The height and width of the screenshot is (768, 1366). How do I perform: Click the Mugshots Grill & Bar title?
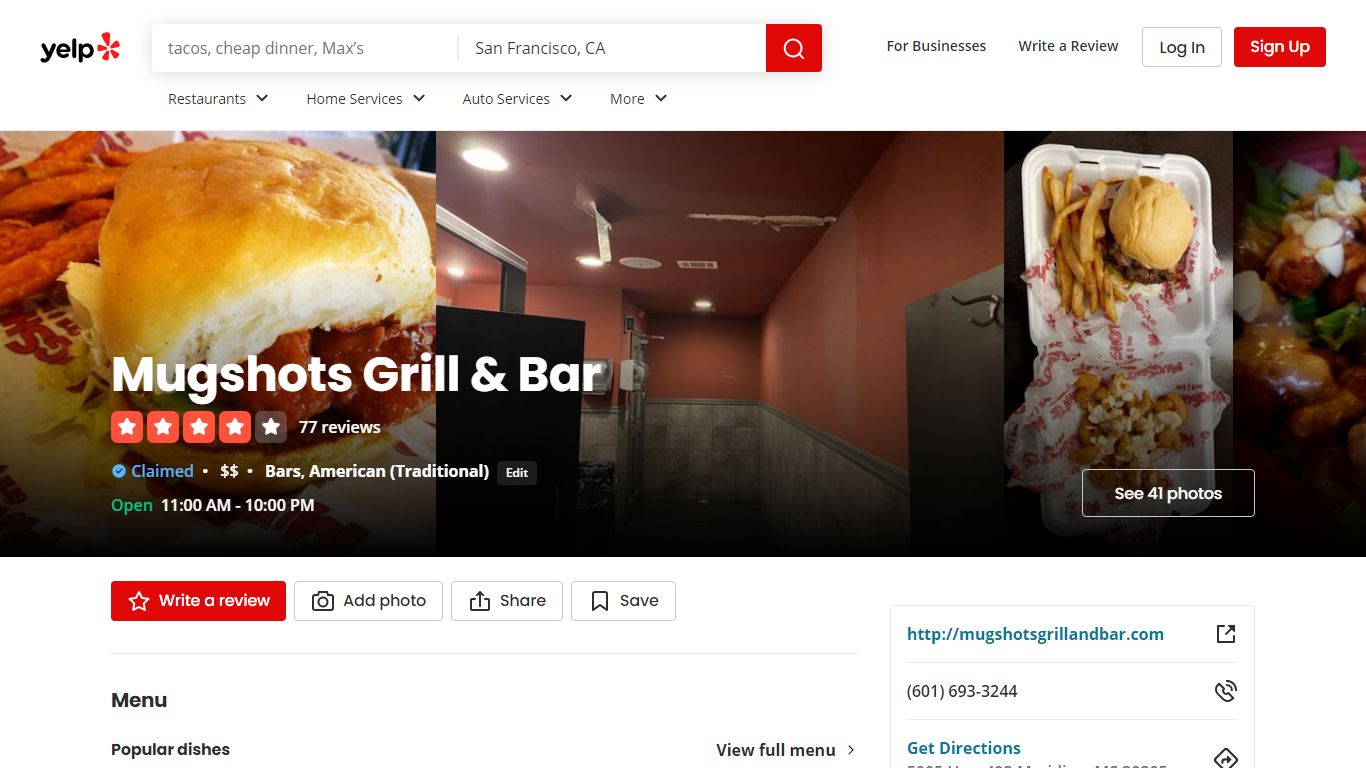pos(357,375)
